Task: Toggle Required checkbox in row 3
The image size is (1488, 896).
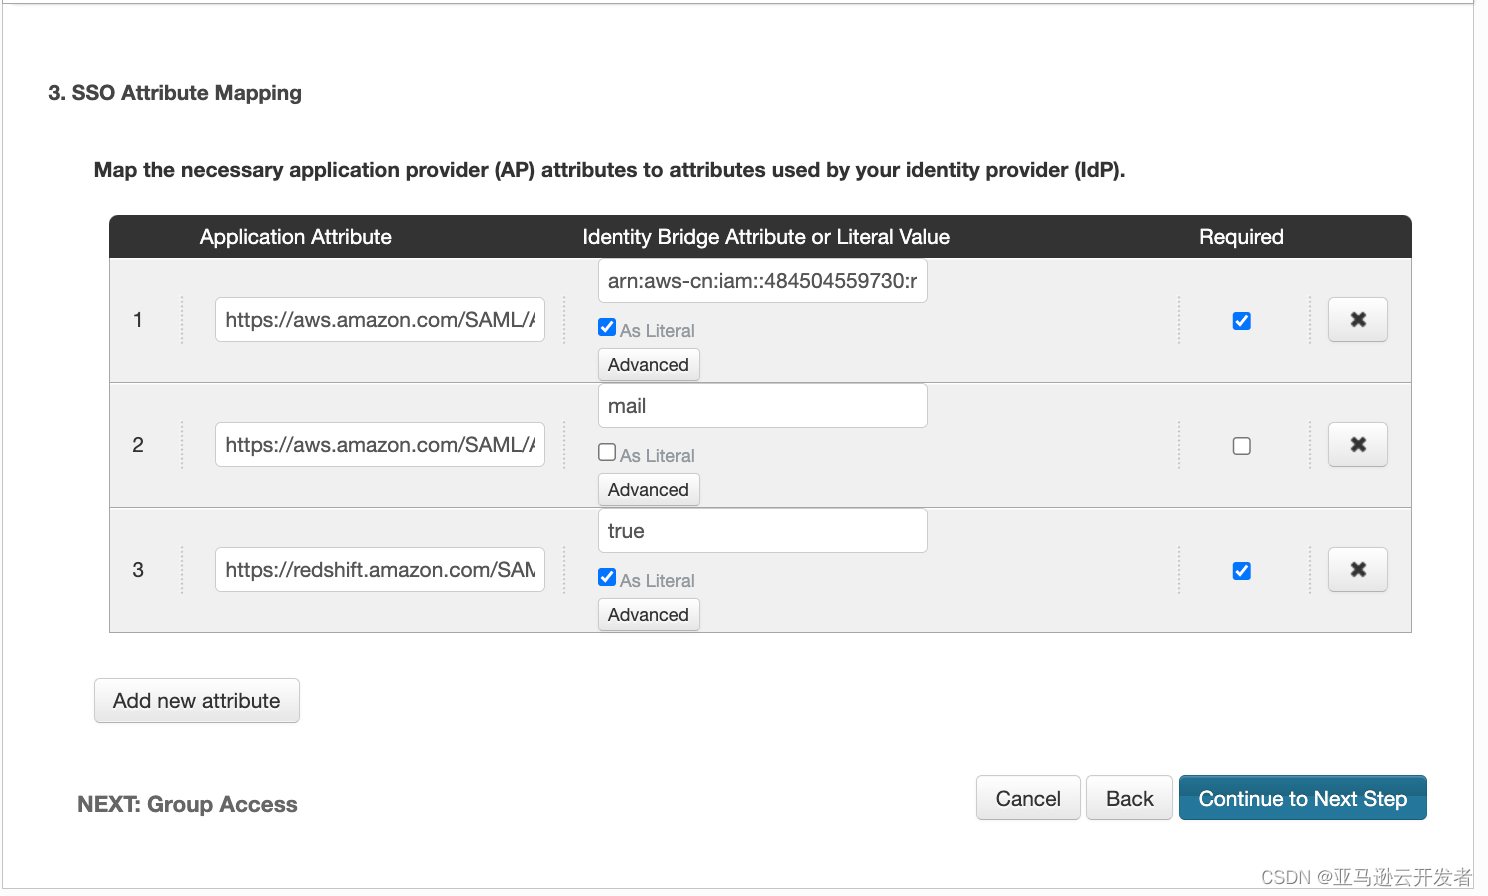Action: [x=1242, y=571]
